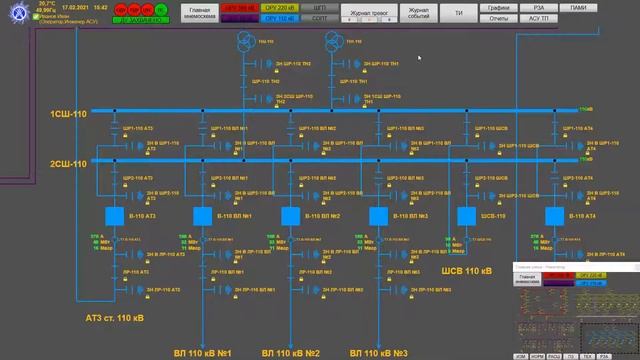Open the Отчеты reports page
Image resolution: width=640 pixels, height=360 pixels.
pyautogui.click(x=499, y=18)
